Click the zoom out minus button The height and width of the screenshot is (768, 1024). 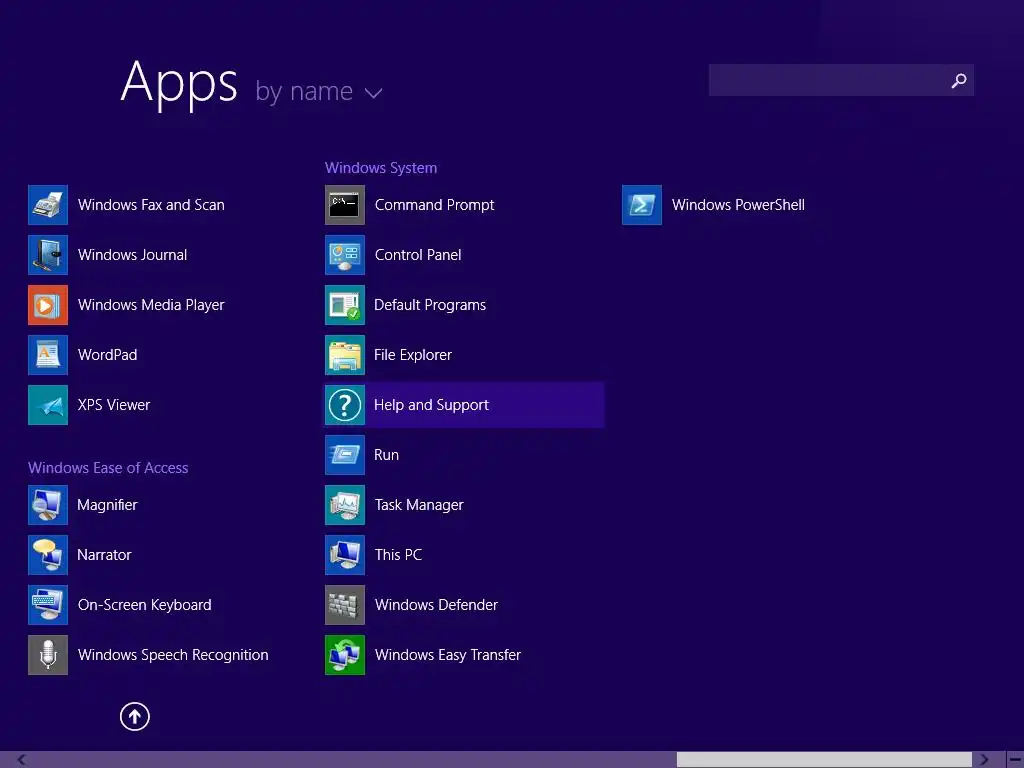coord(1016,760)
